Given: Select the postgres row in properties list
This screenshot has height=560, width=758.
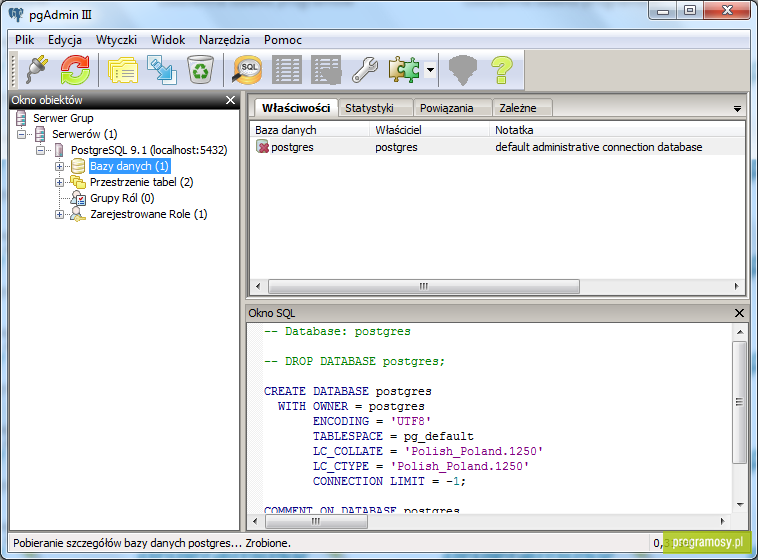Looking at the screenshot, I should [x=497, y=147].
